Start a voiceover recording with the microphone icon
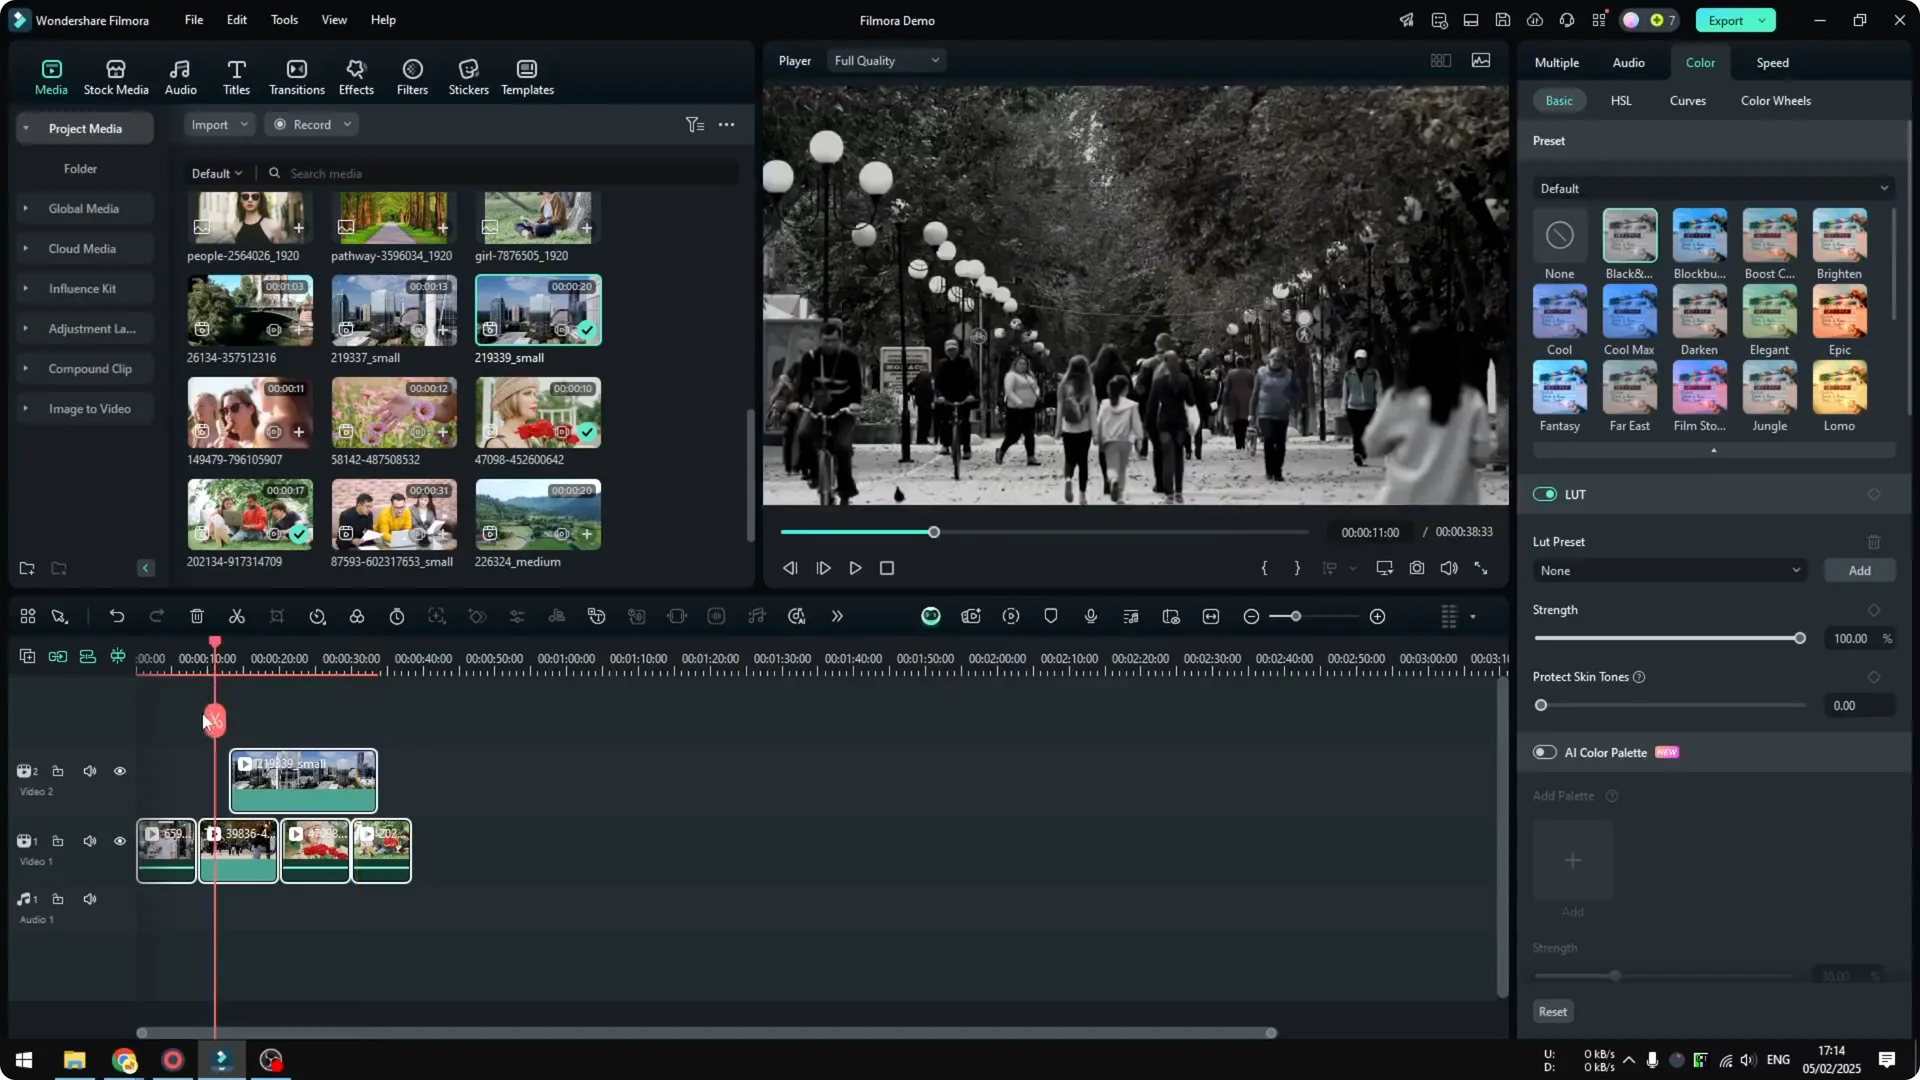Viewport: 1920px width, 1080px height. click(1090, 616)
